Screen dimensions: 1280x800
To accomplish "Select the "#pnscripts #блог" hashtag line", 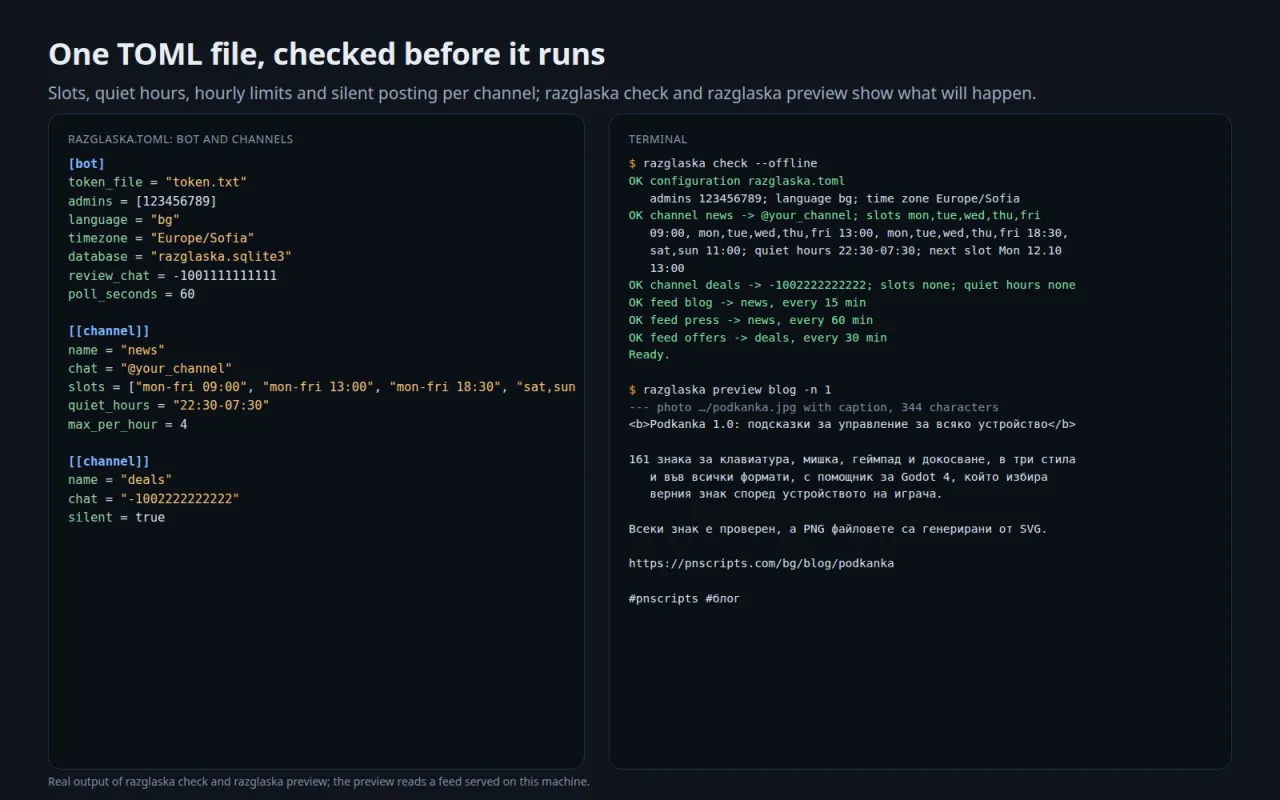I will [x=685, y=598].
